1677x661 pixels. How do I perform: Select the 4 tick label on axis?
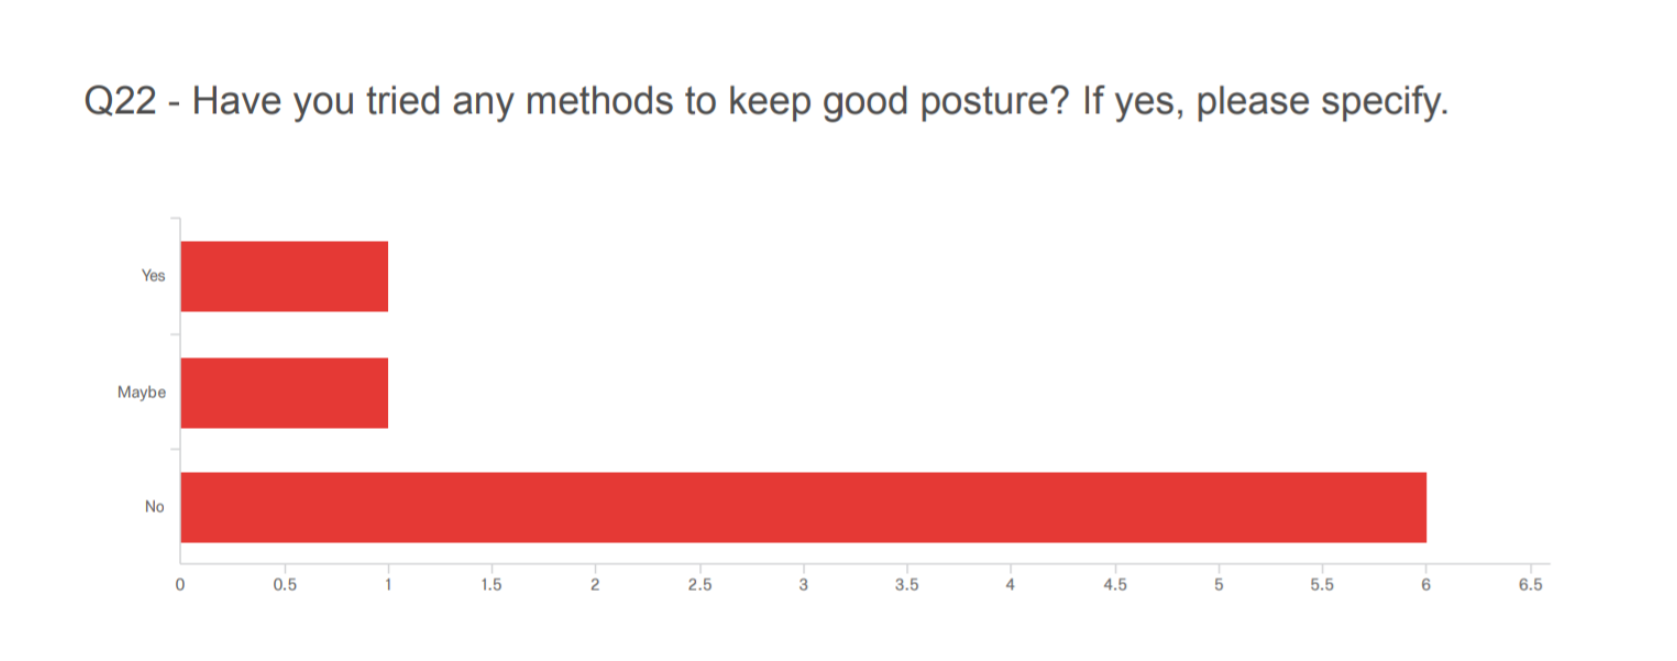1010,585
